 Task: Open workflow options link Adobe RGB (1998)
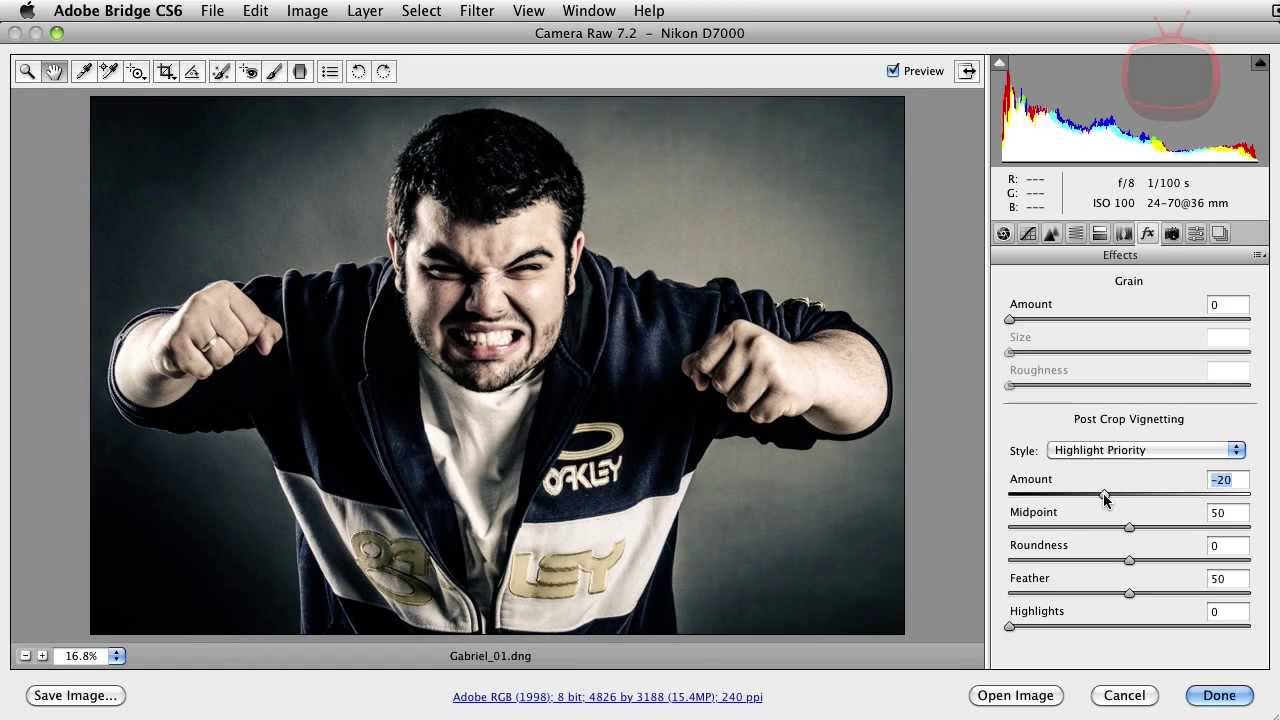(607, 697)
